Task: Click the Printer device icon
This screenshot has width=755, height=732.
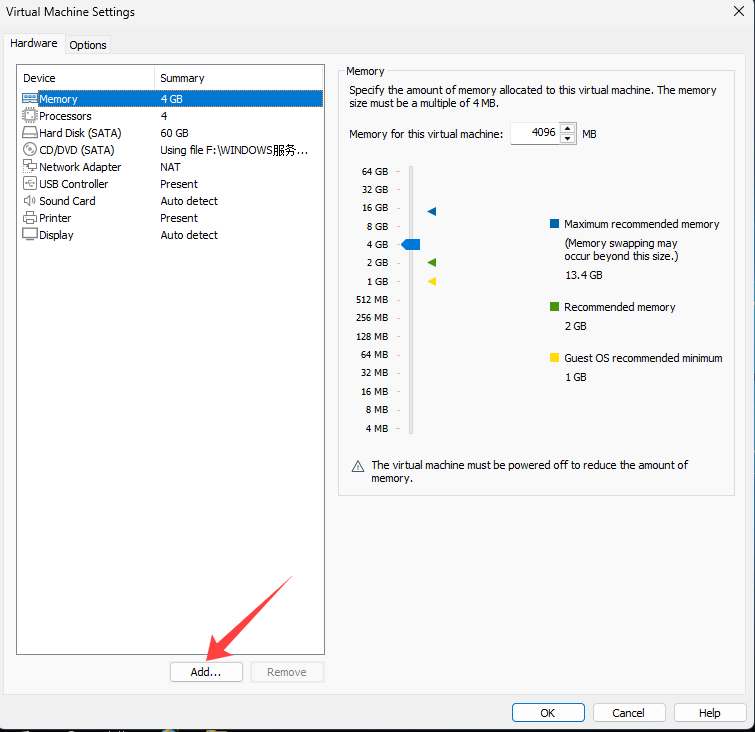Action: [x=30, y=218]
